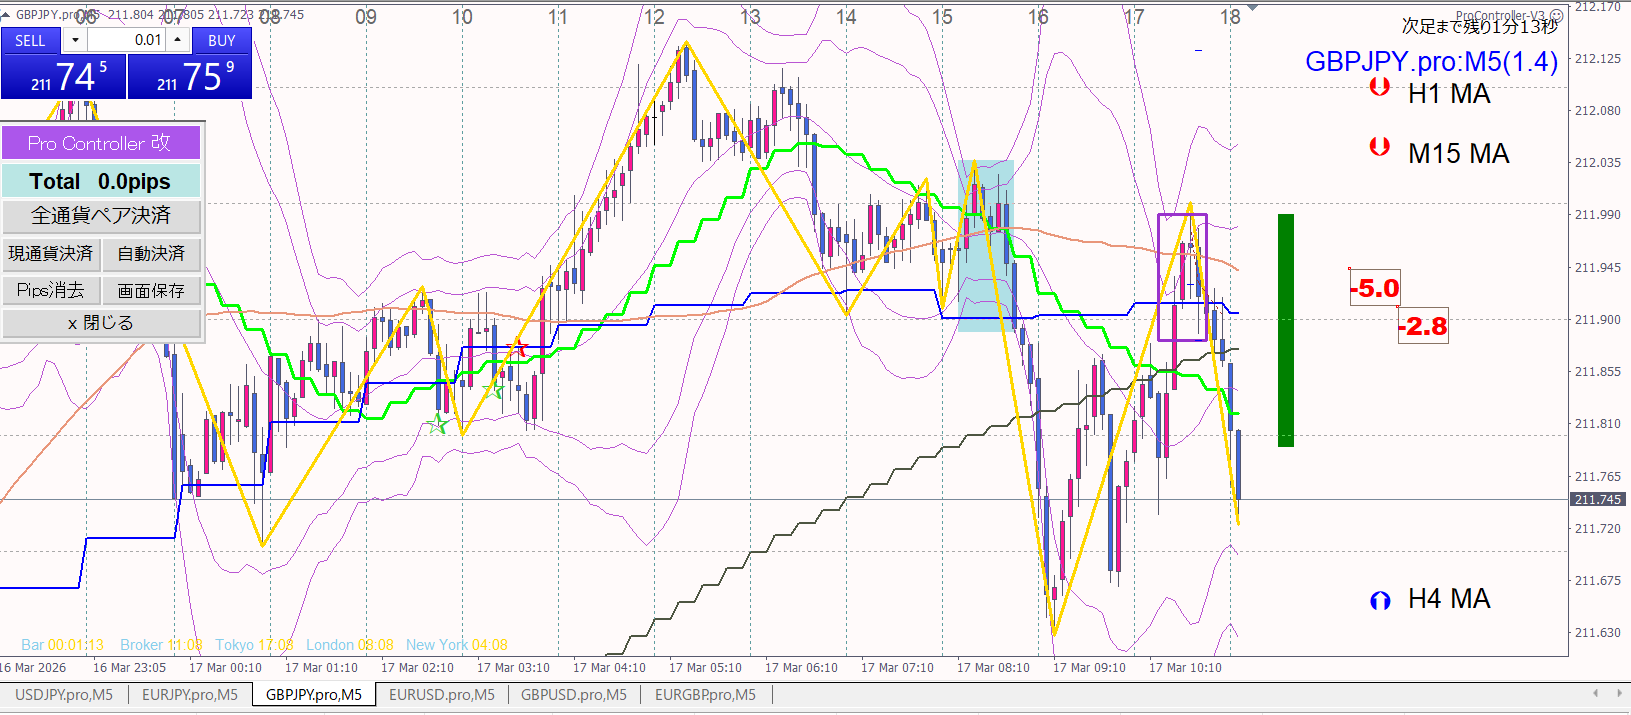The image size is (1631, 715).
Task: Click the H4 MA up-arrow indicator icon
Action: tap(1380, 600)
